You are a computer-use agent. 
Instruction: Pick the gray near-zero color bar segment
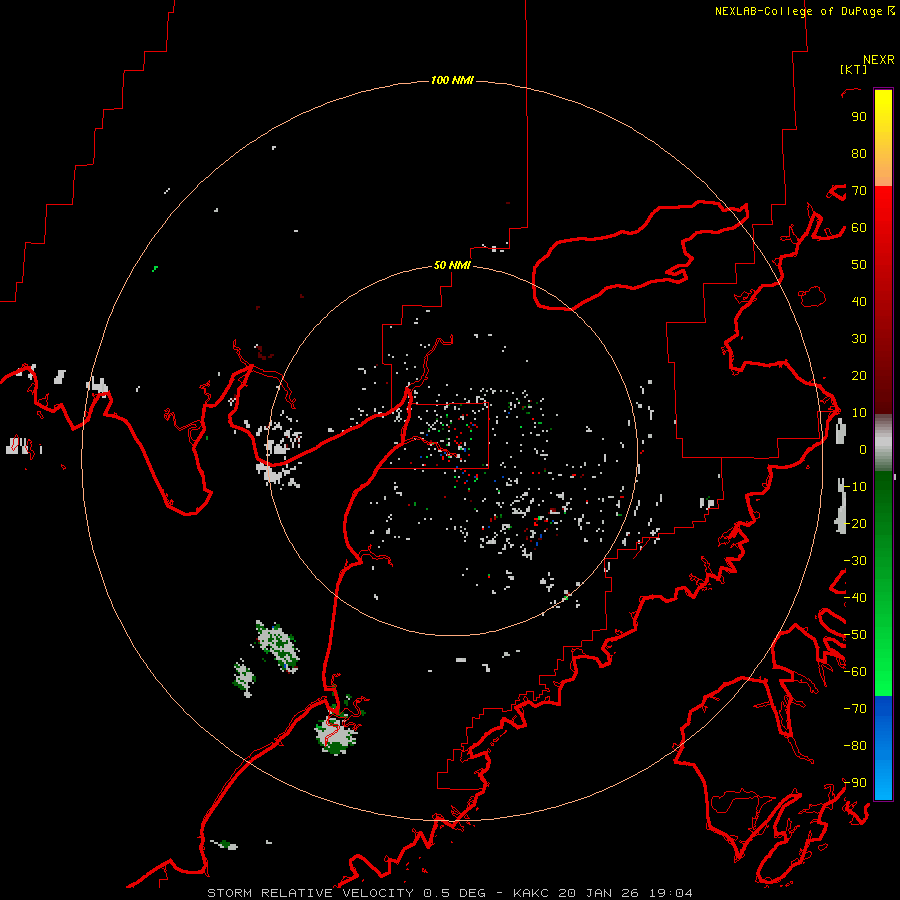tap(883, 443)
